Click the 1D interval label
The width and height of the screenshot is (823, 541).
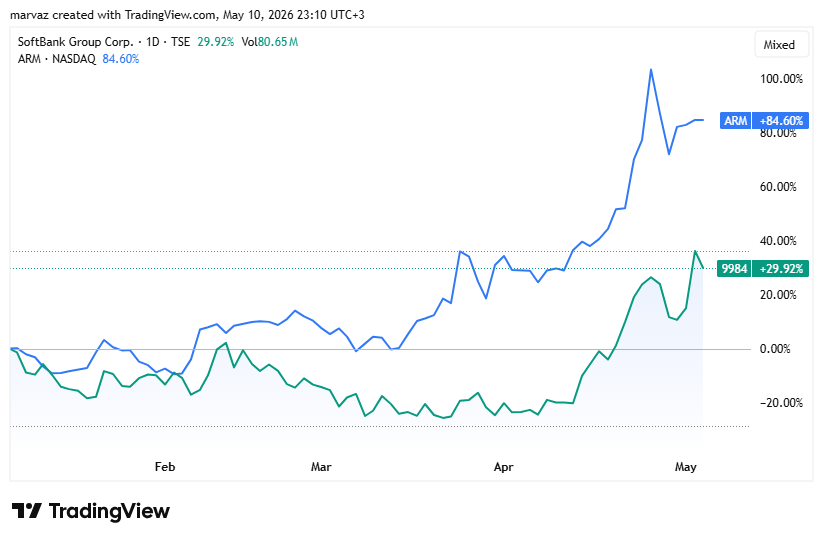point(152,42)
